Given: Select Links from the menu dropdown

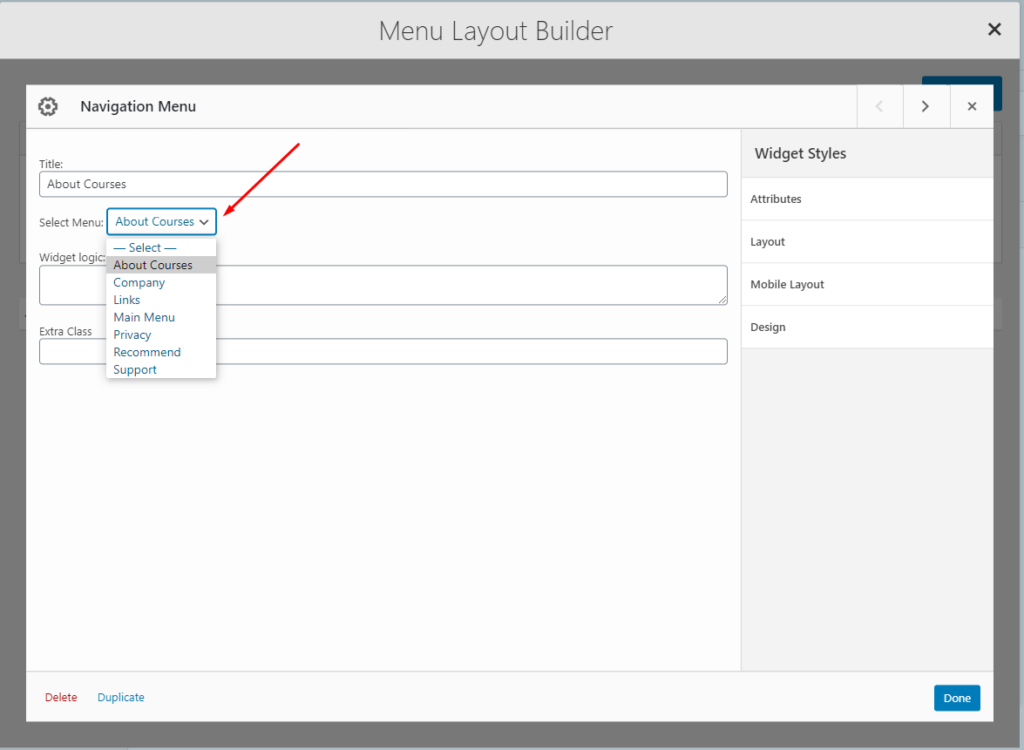Looking at the screenshot, I should pyautogui.click(x=126, y=299).
